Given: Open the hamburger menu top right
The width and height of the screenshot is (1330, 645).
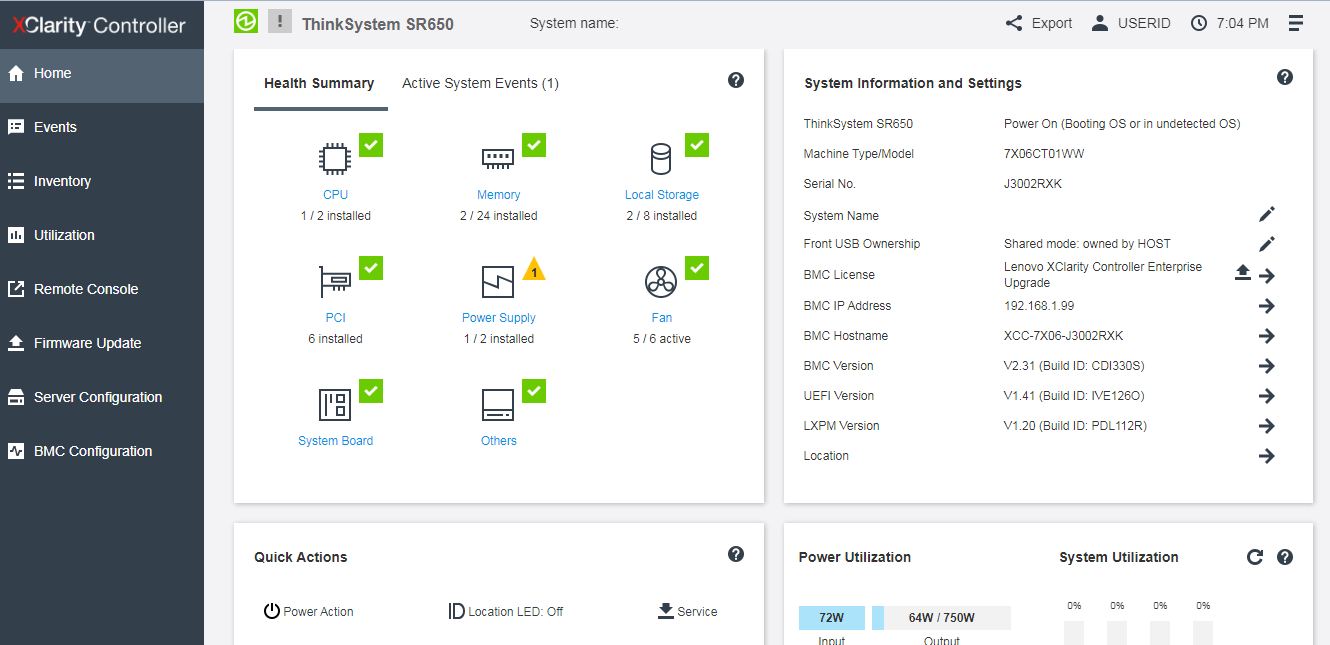Looking at the screenshot, I should [1295, 22].
